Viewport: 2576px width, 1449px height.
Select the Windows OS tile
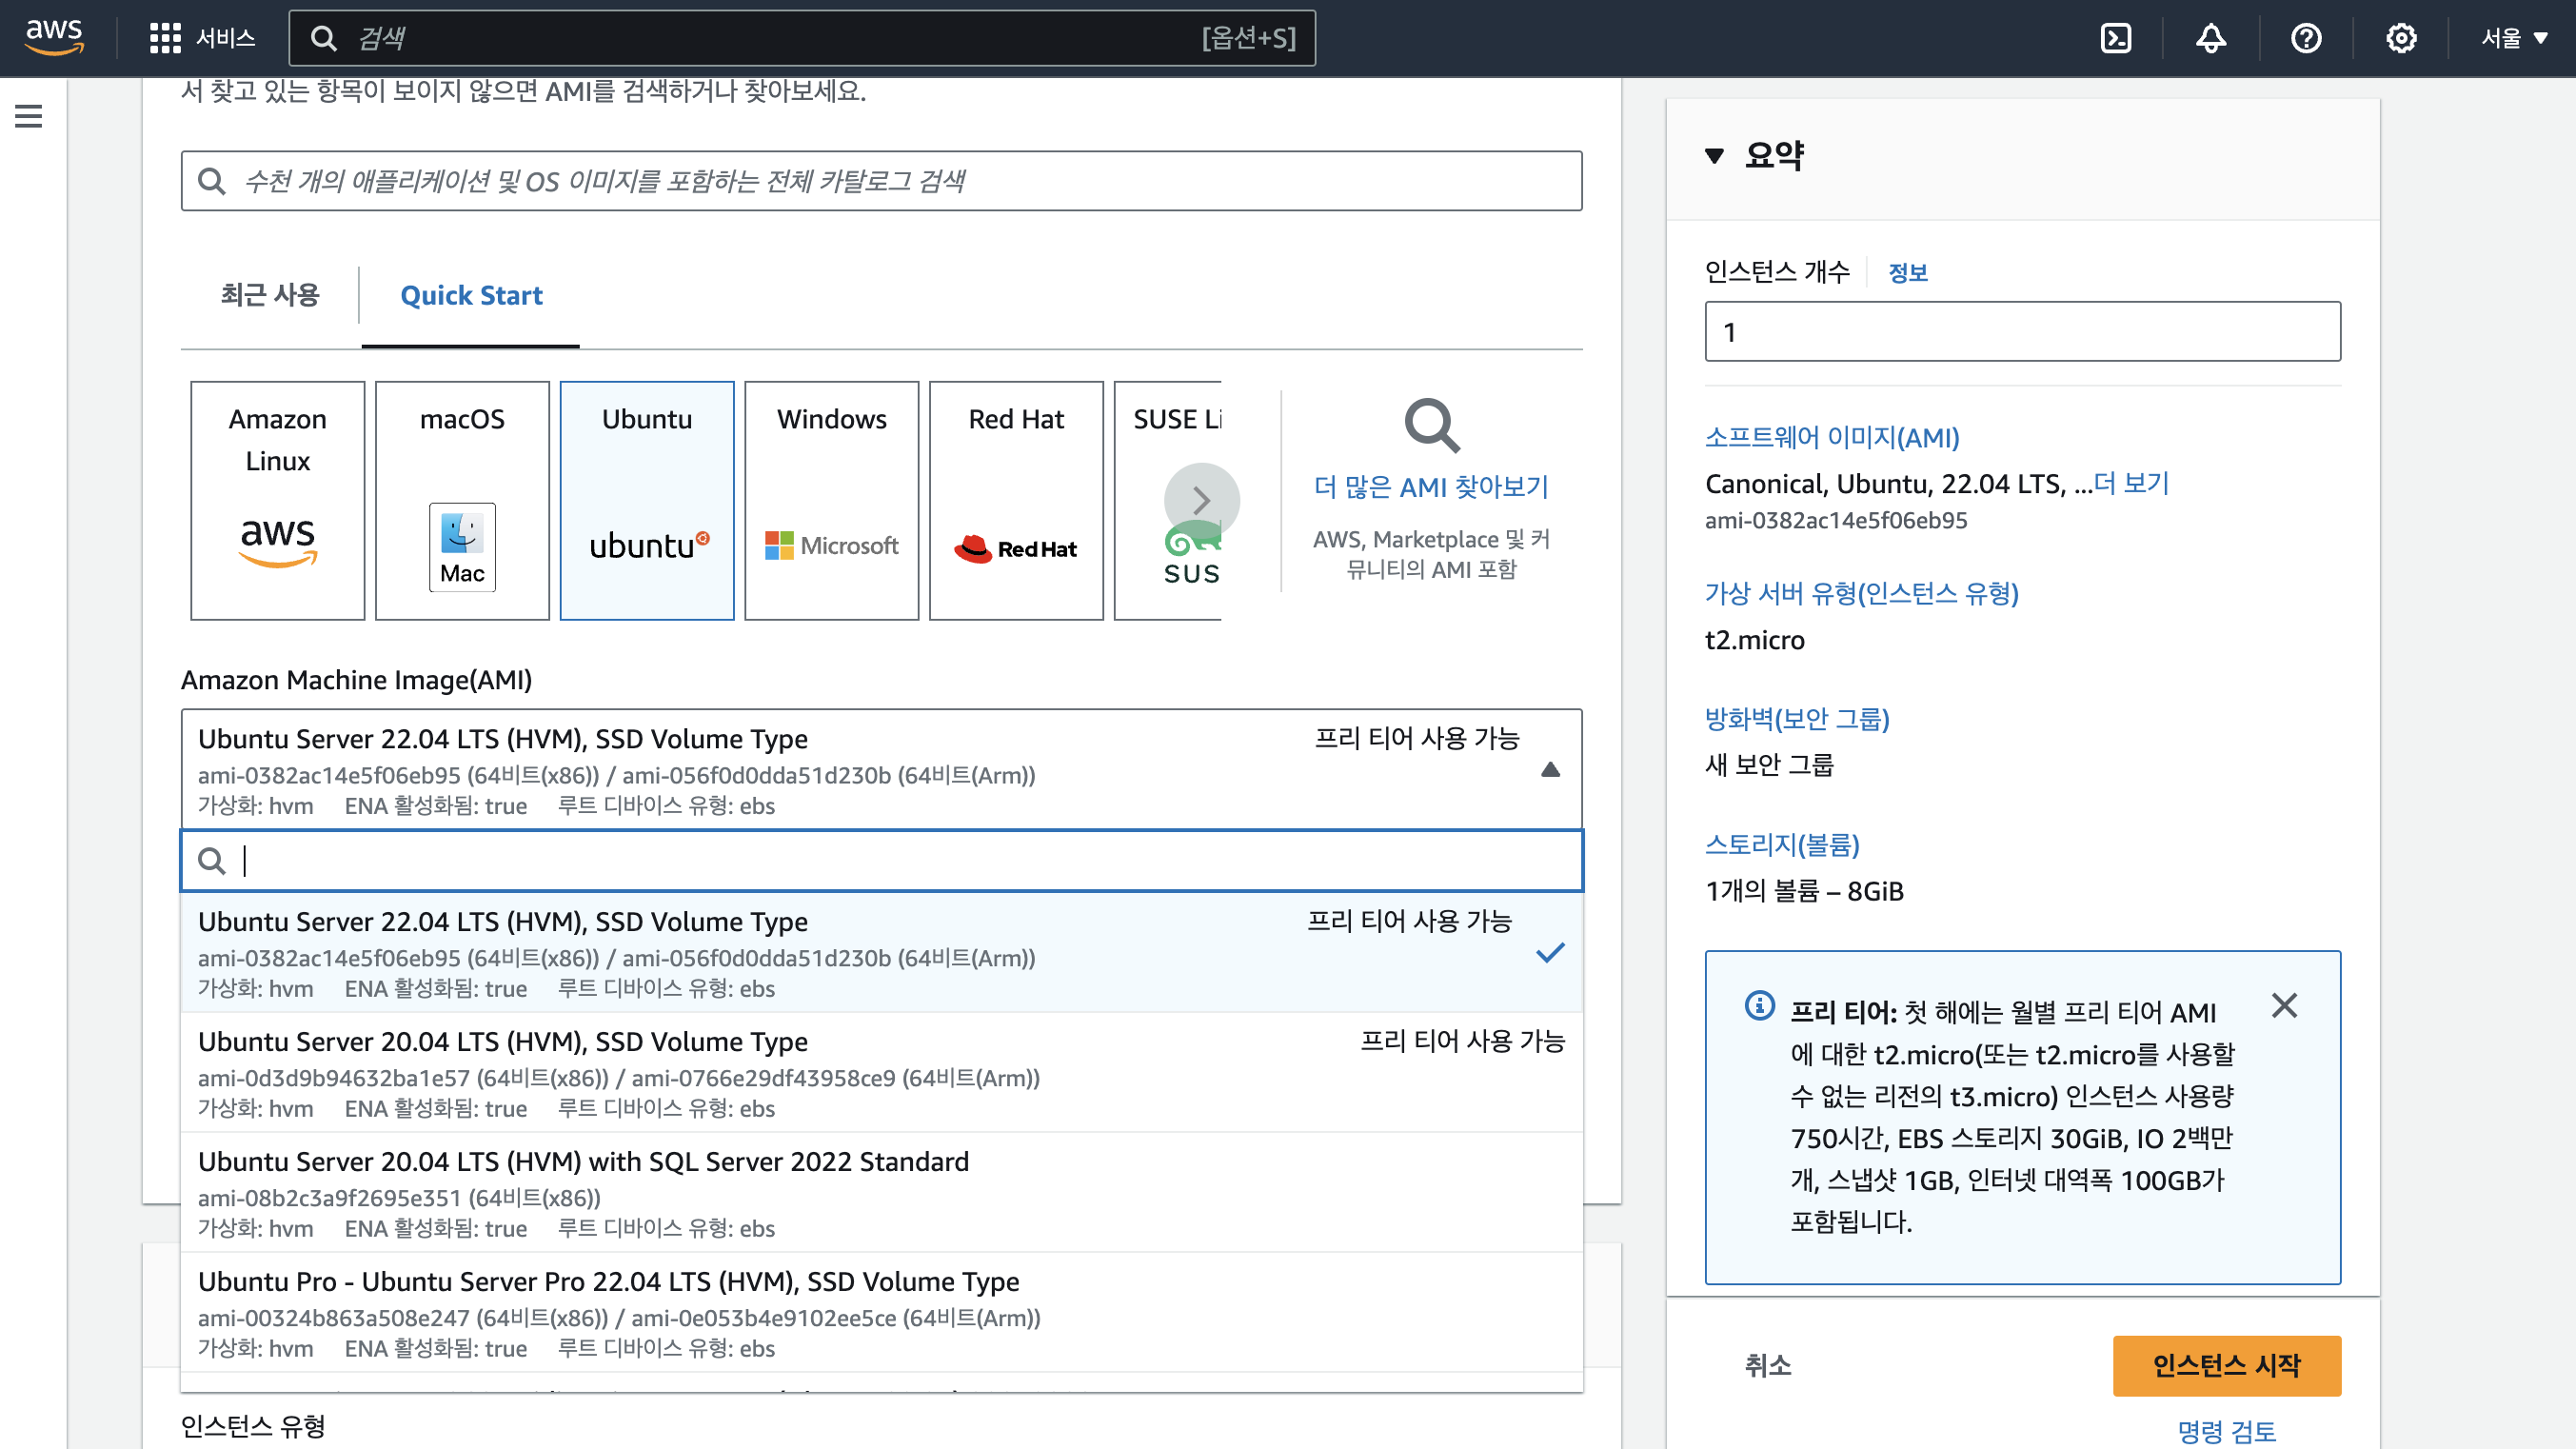point(831,500)
